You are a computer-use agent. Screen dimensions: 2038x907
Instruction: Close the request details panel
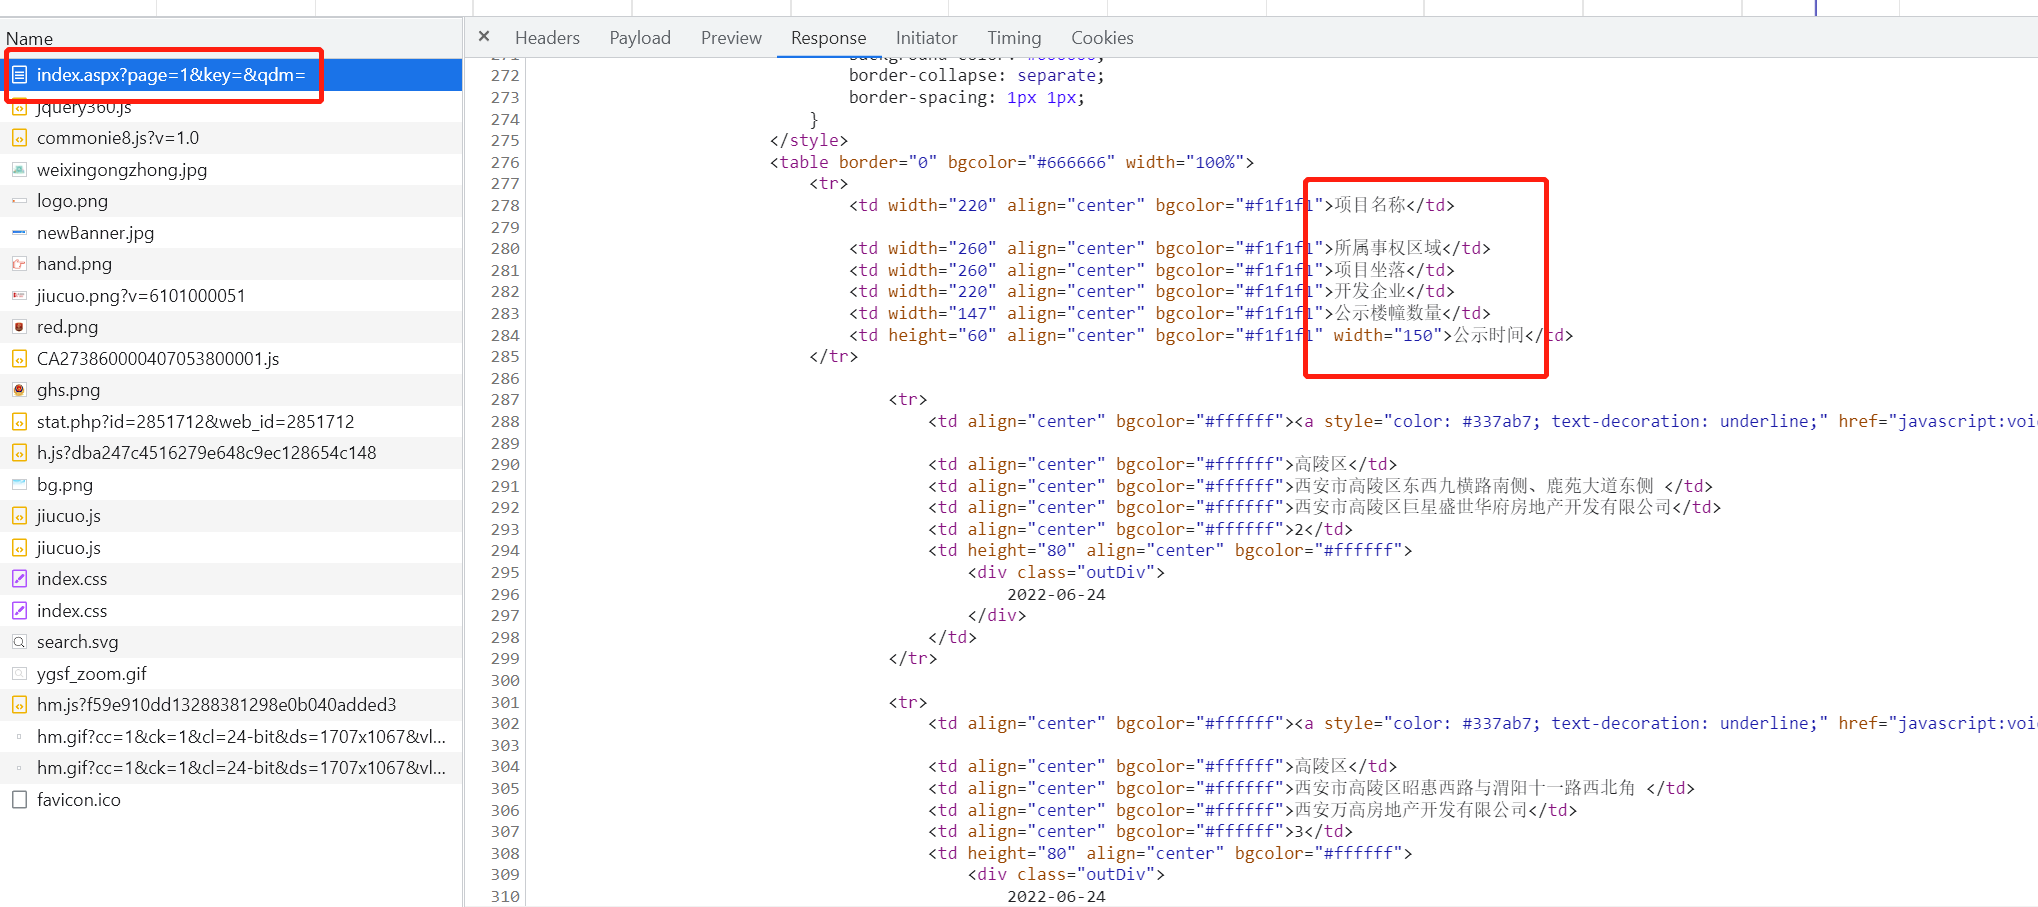point(484,37)
